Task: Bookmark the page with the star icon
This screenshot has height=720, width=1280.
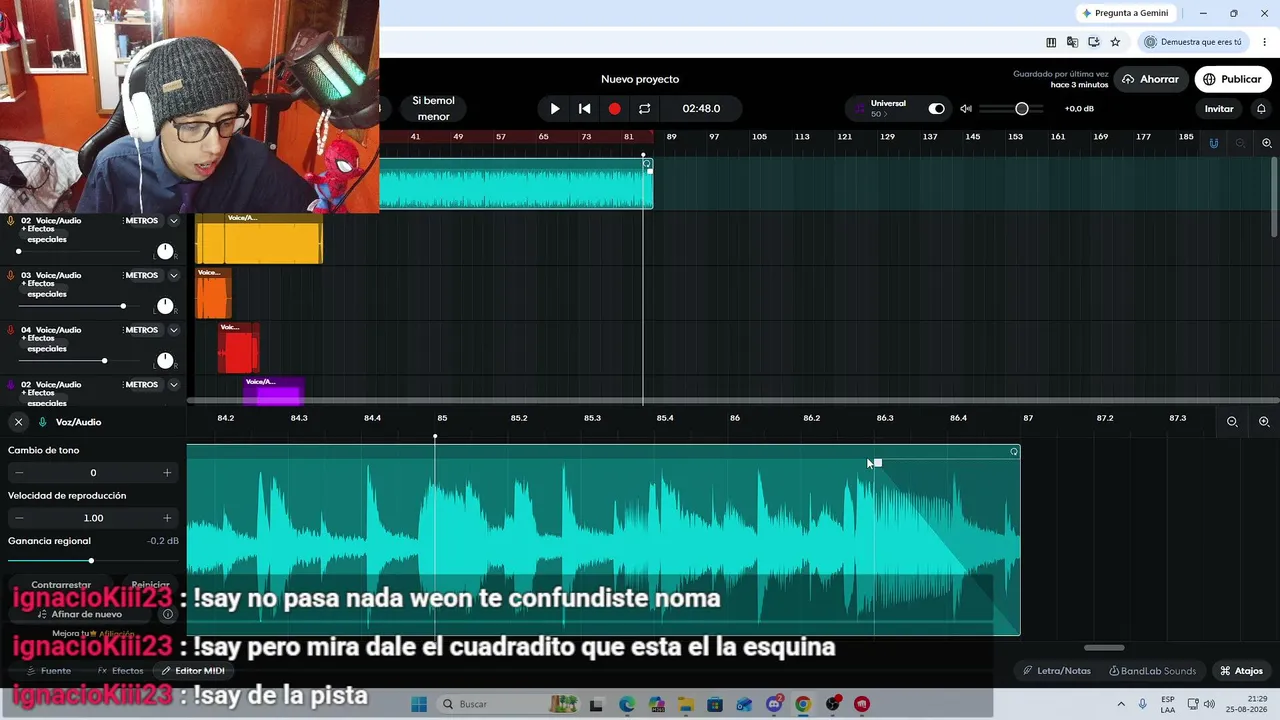Action: pos(1115,42)
